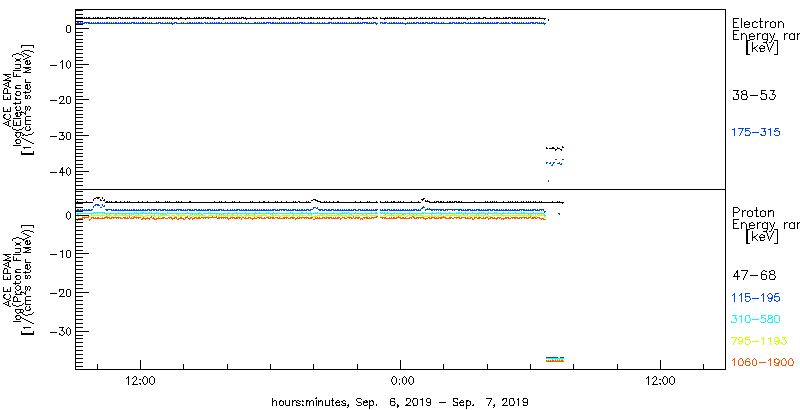The width and height of the screenshot is (800, 410).
Task: Click the 47-68 proton energy legend label
Action: pos(754,276)
